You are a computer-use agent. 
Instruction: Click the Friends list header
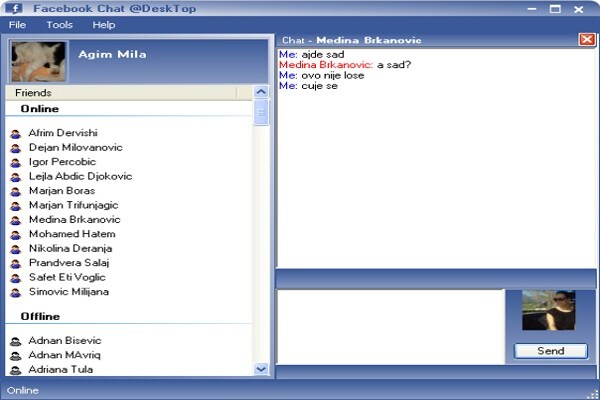pyautogui.click(x=121, y=93)
